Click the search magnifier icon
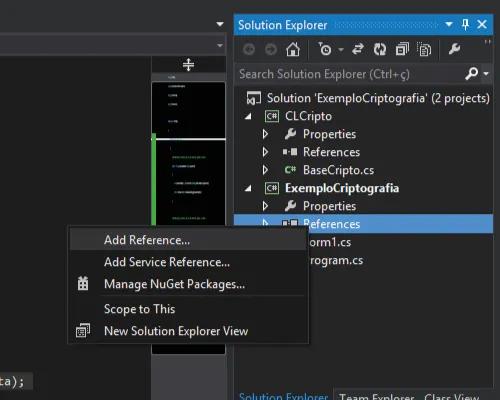500x400 pixels. [472, 74]
